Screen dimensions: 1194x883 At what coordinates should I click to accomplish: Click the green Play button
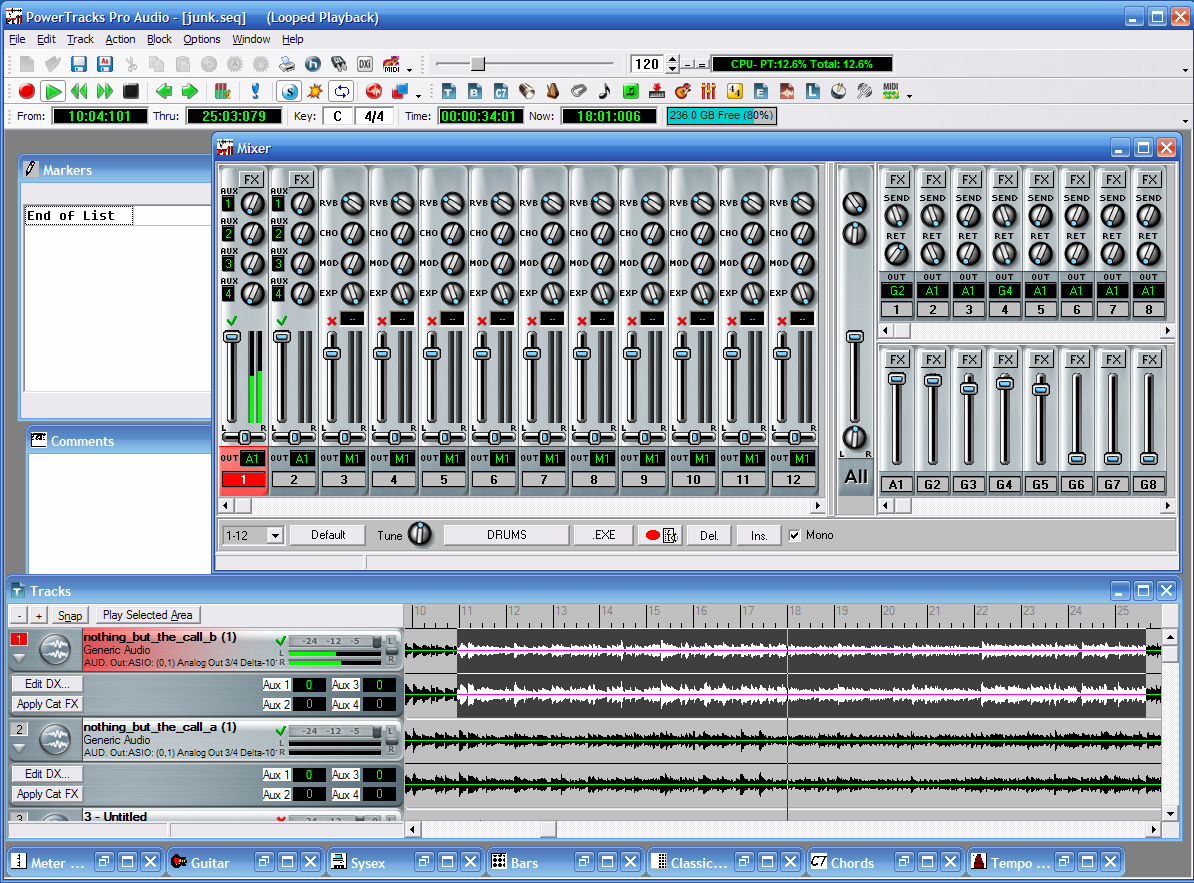pos(53,91)
